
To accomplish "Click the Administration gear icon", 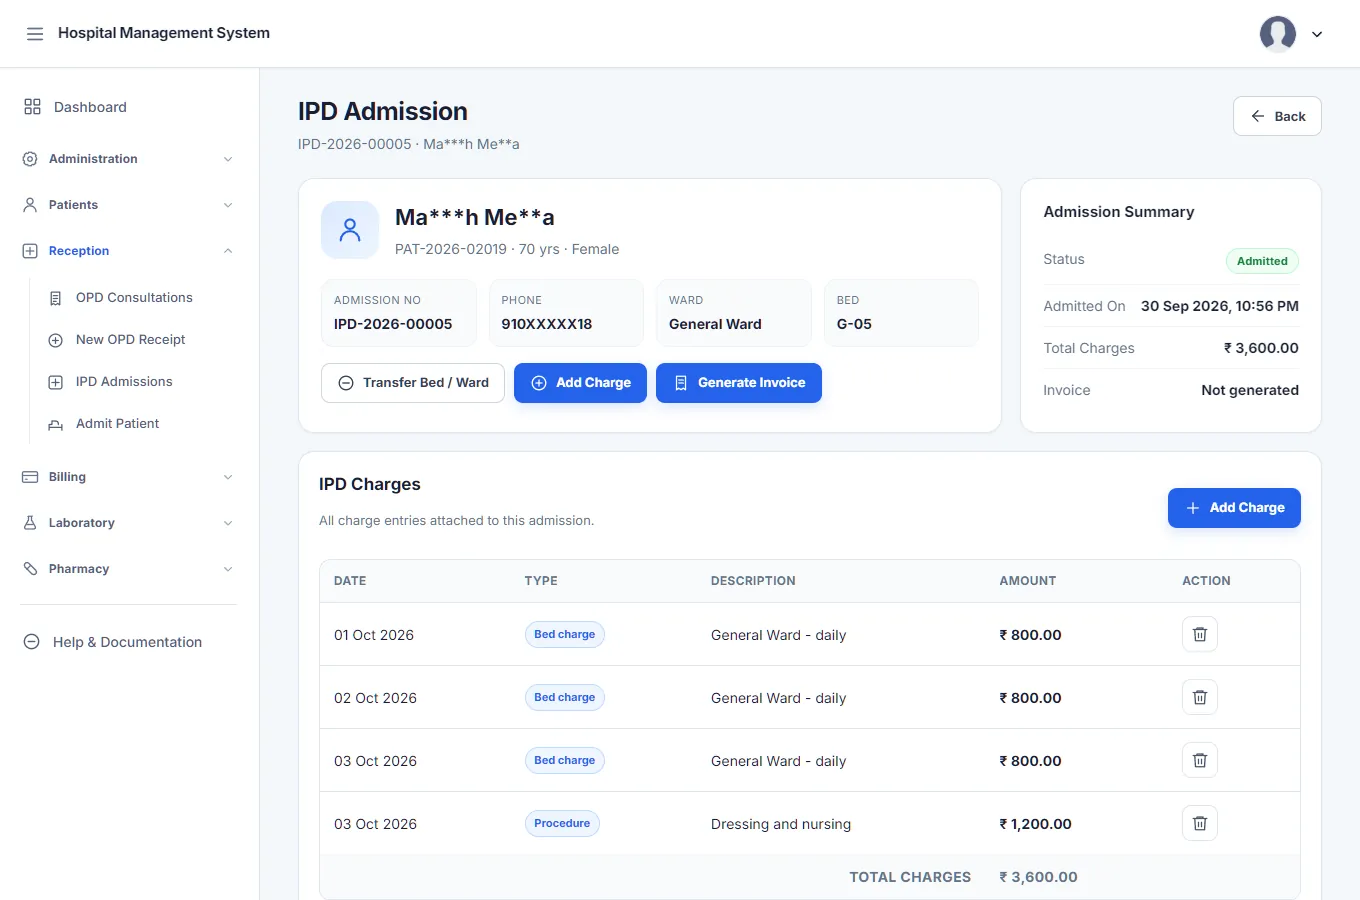I will click(30, 159).
